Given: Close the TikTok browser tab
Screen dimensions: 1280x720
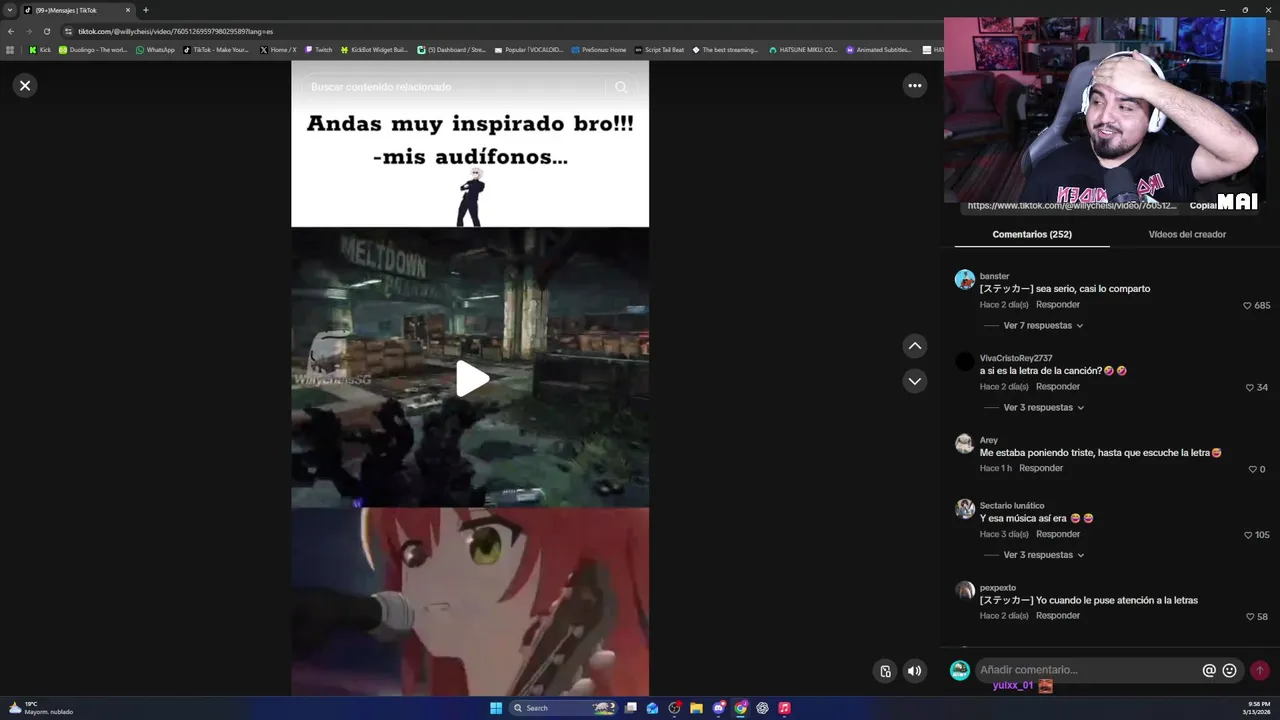Looking at the screenshot, I should (127, 10).
